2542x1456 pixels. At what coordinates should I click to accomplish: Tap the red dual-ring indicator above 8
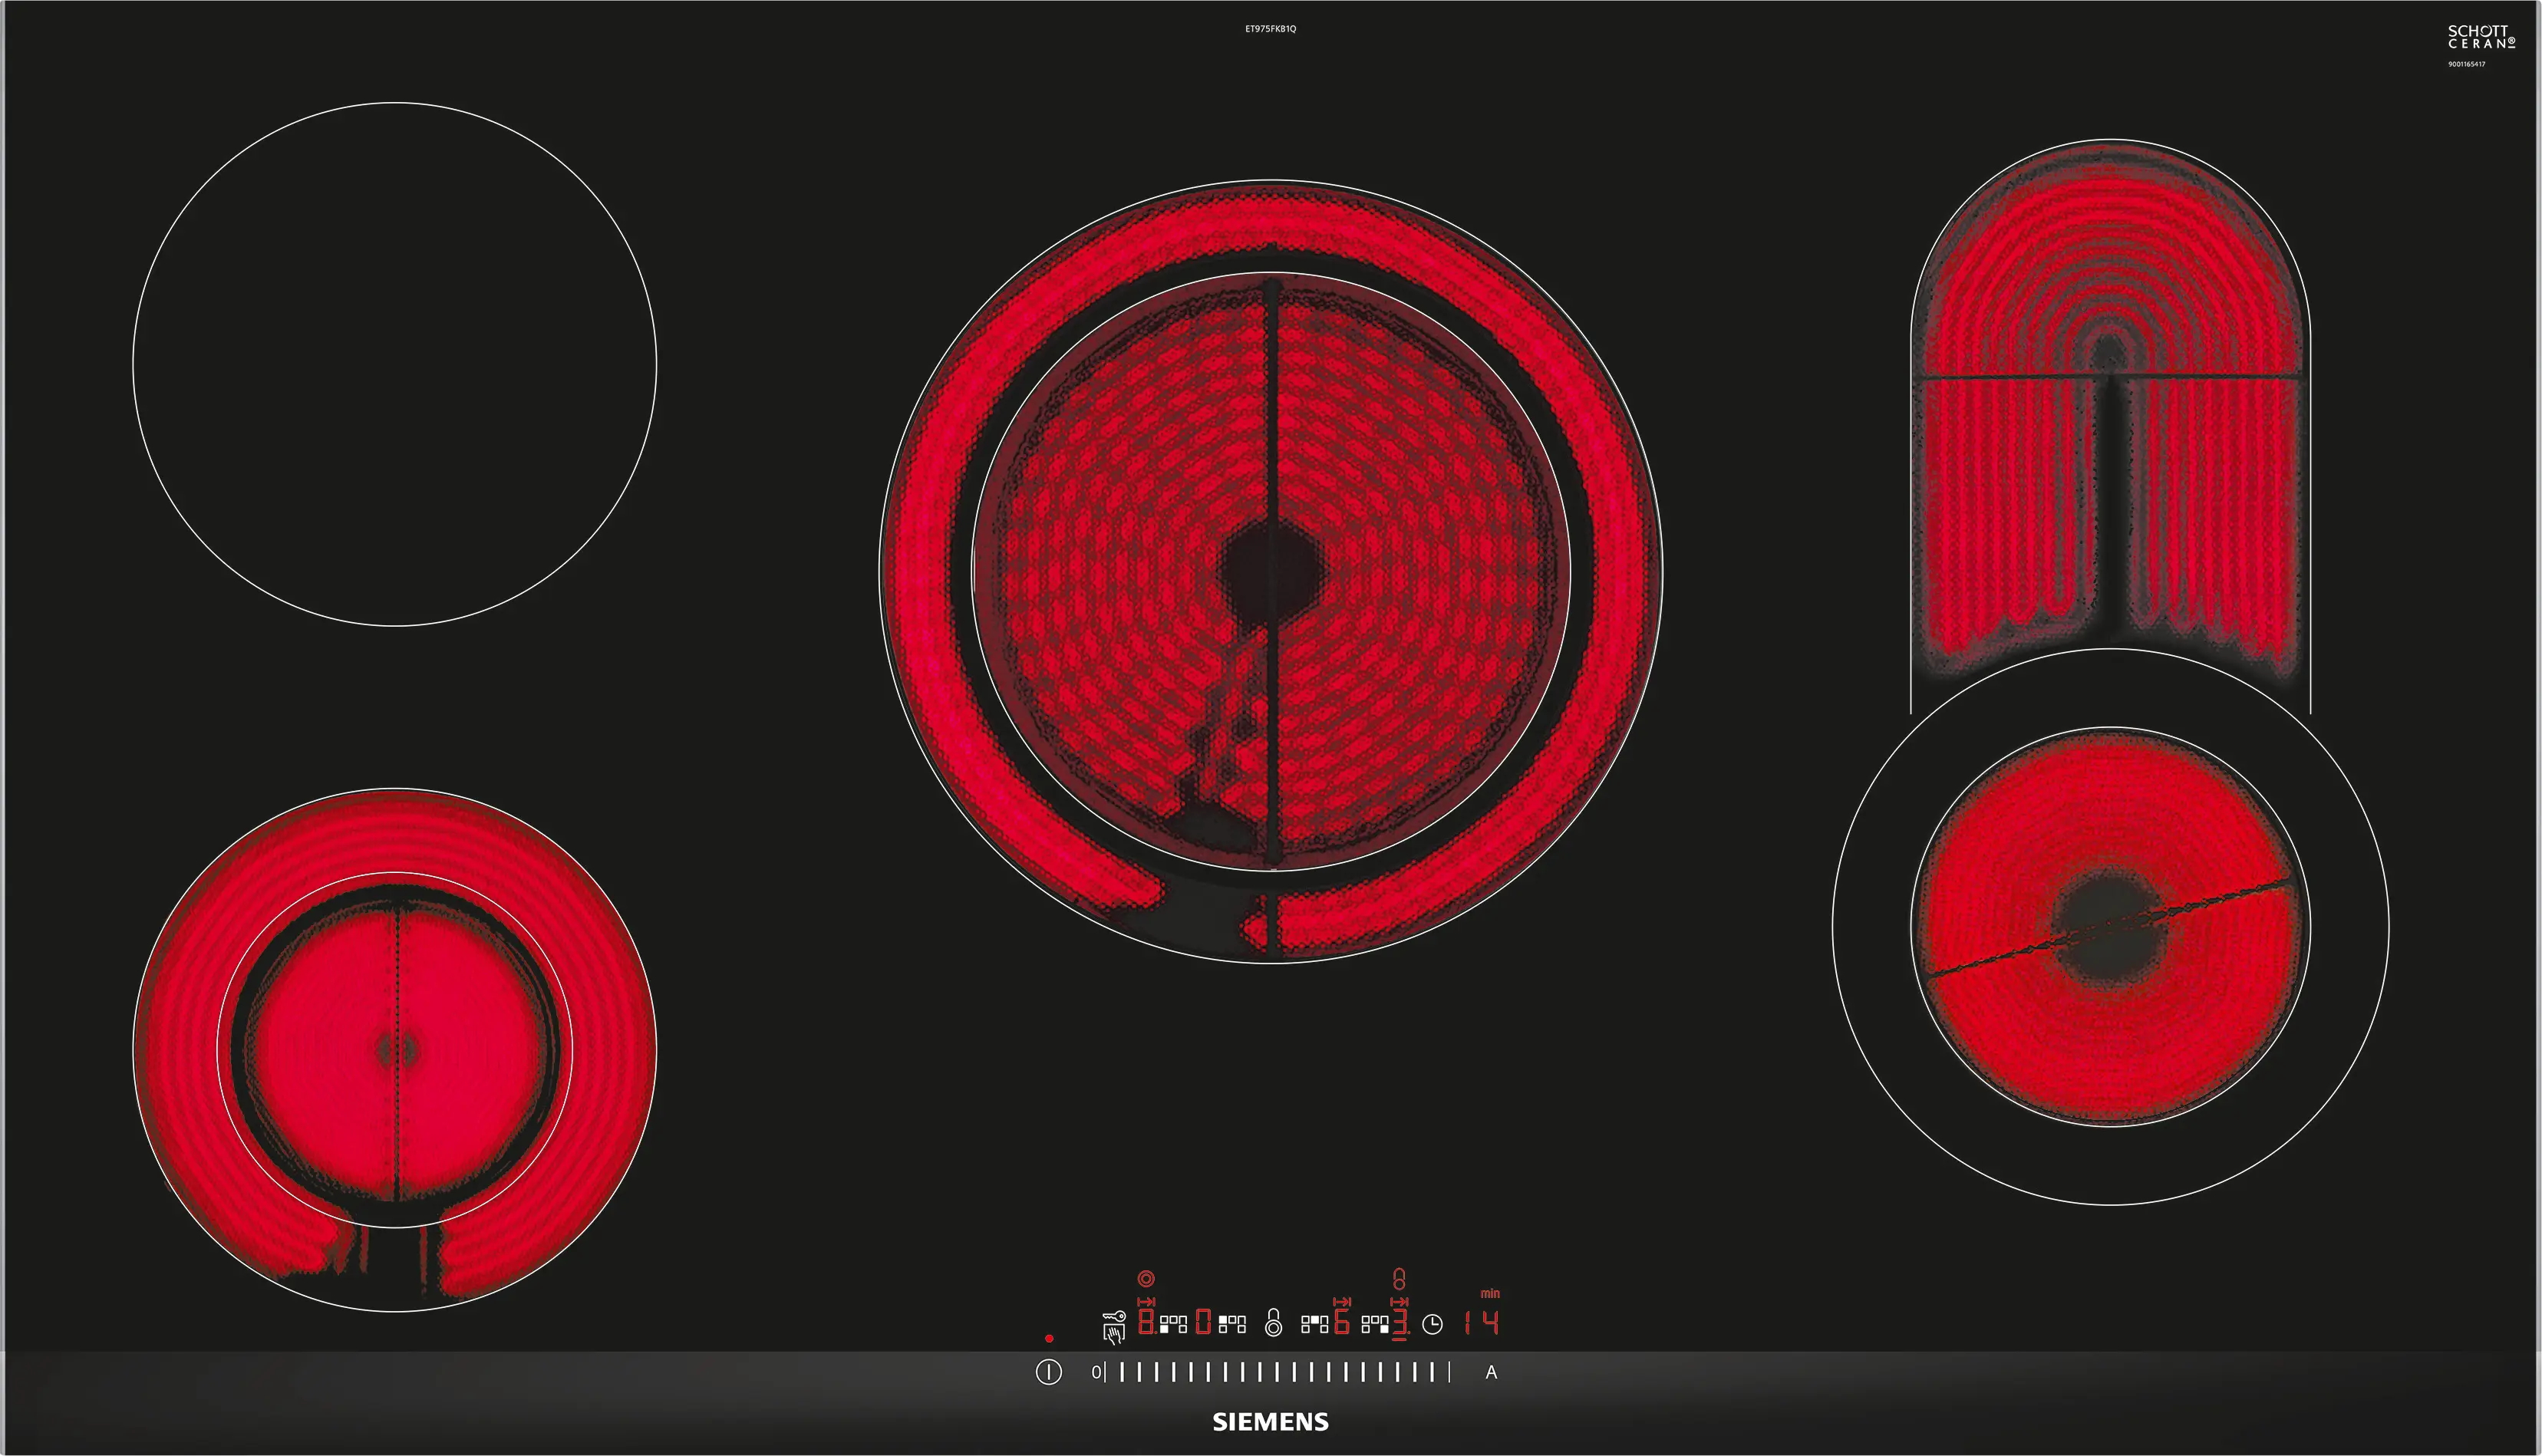click(x=1146, y=1279)
